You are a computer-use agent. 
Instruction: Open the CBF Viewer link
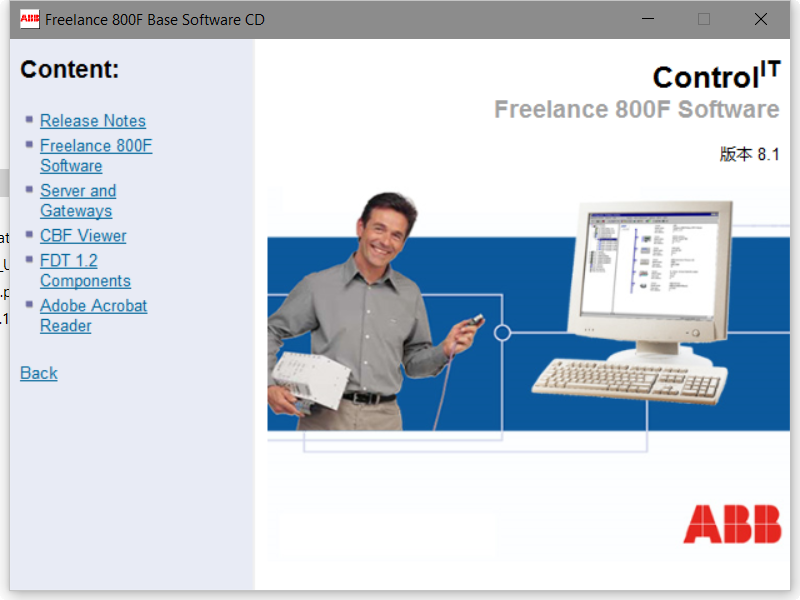pyautogui.click(x=83, y=236)
